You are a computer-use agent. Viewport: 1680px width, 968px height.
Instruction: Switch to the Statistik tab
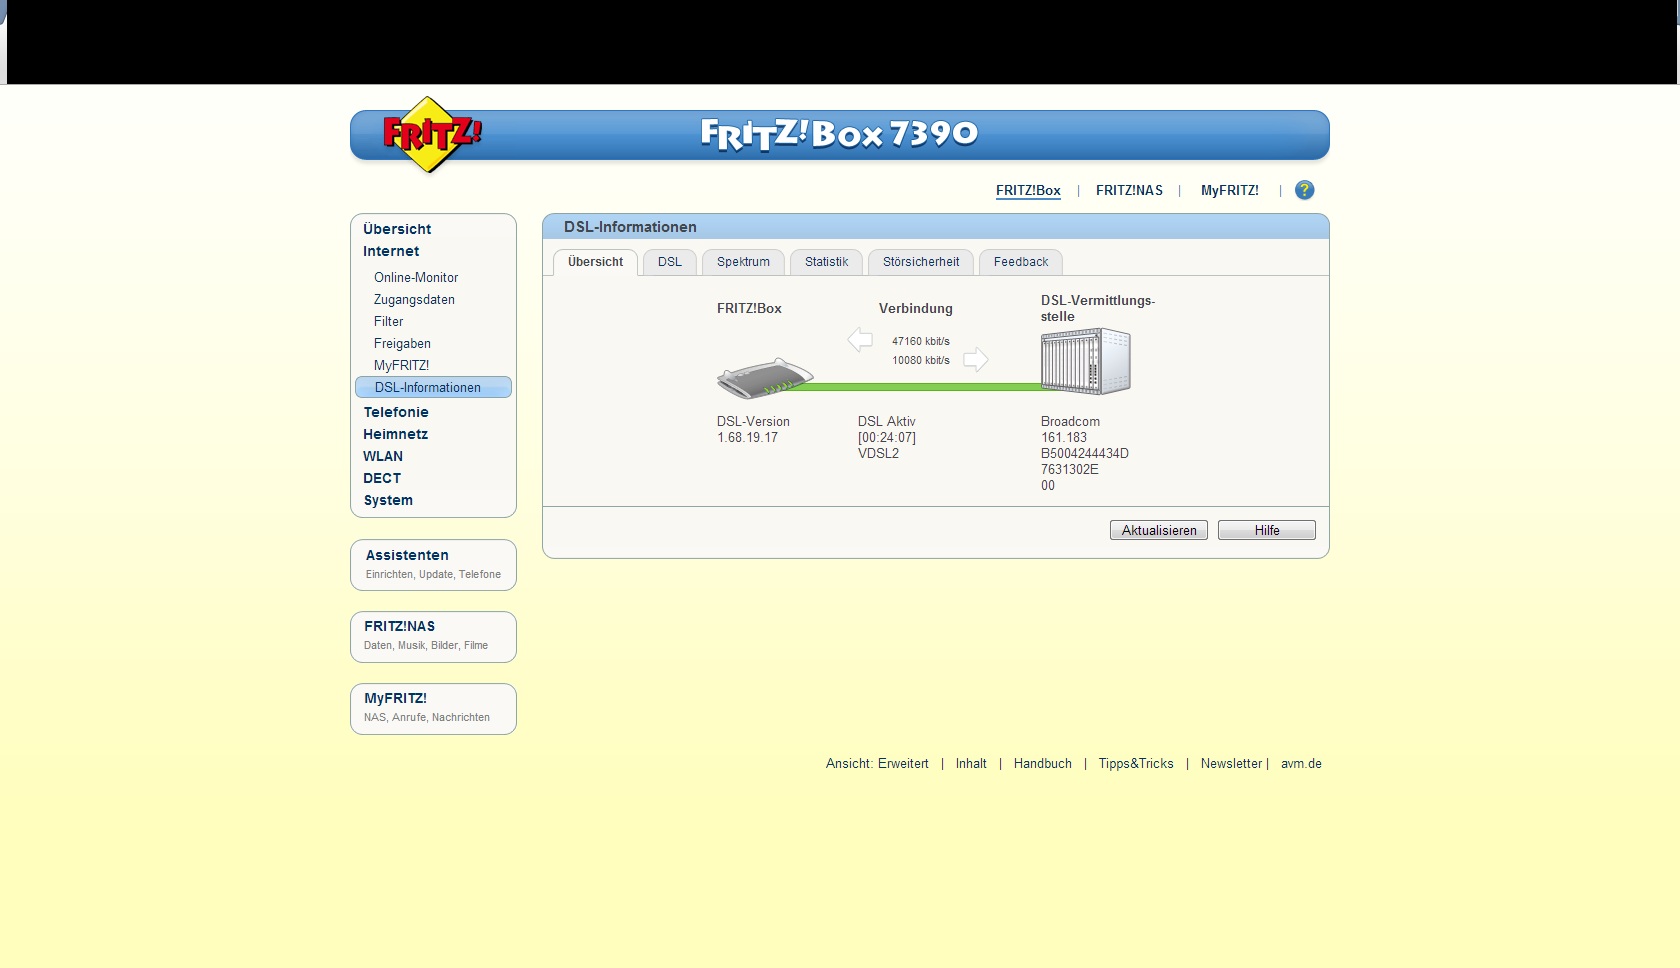point(826,262)
